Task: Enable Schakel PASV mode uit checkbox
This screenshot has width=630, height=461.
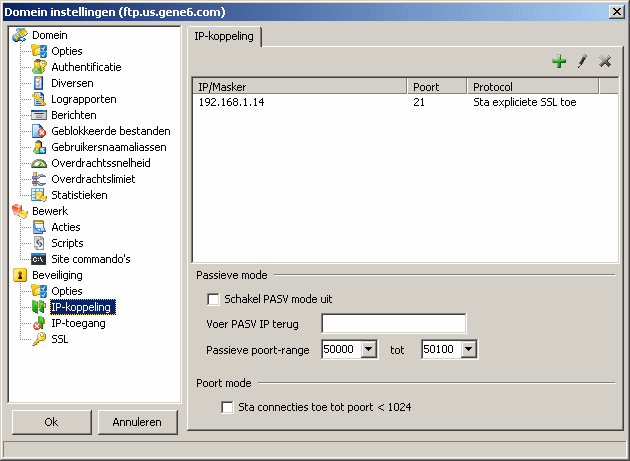Action: click(x=213, y=299)
